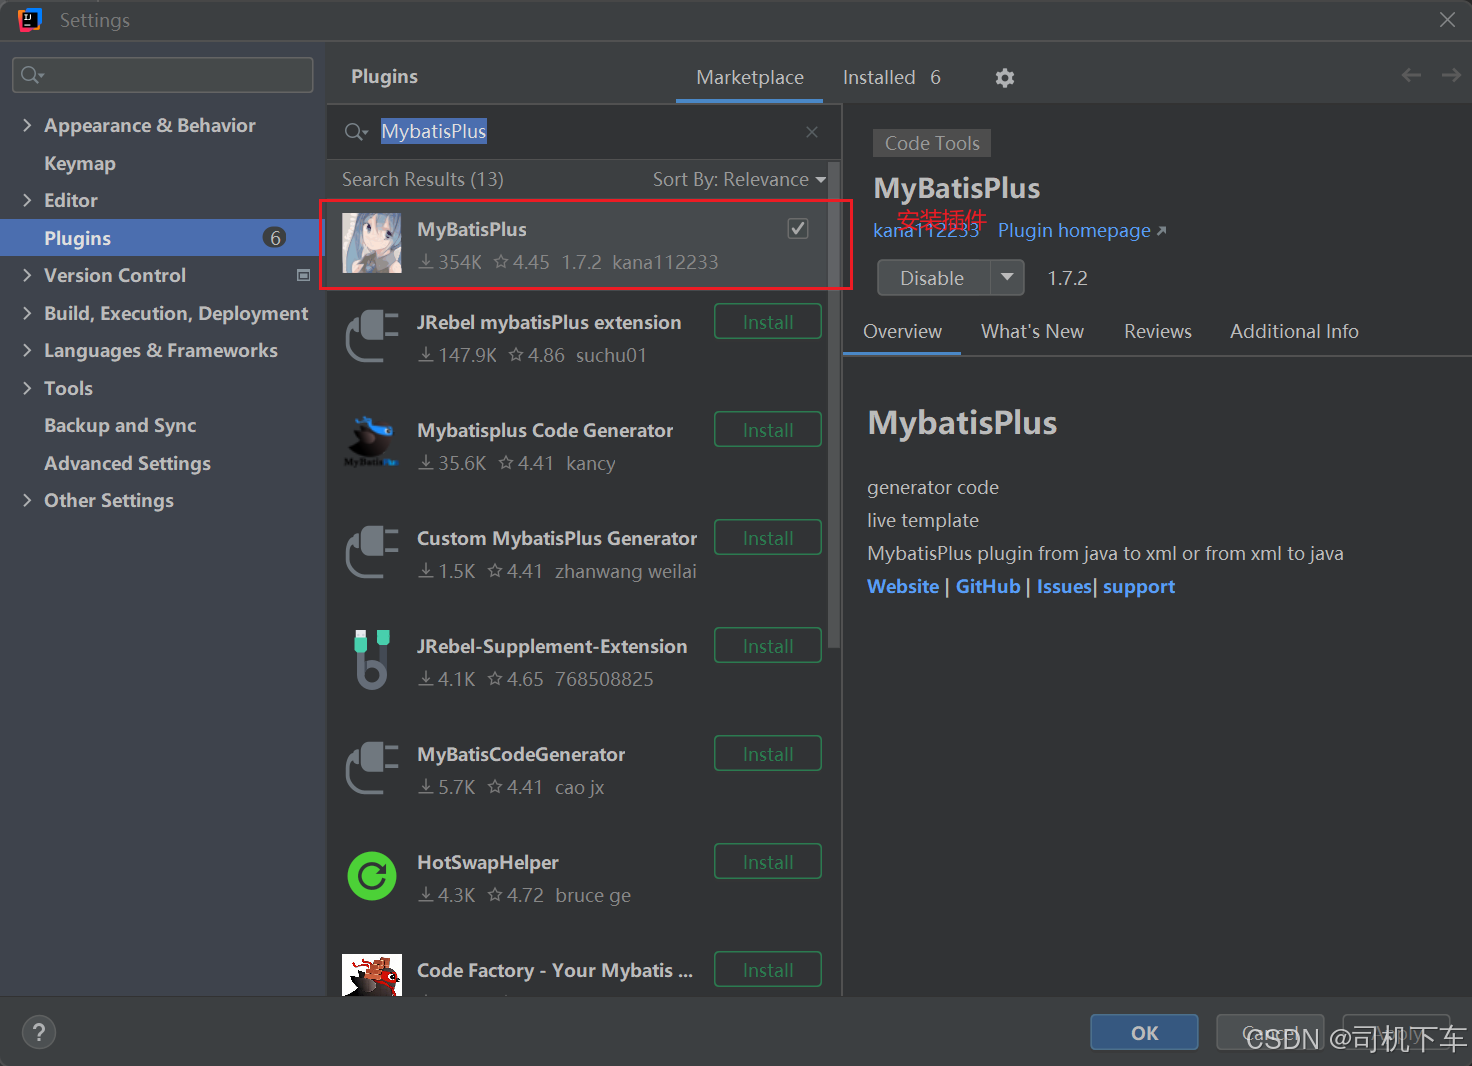The height and width of the screenshot is (1066, 1472).
Task: Install JRebel mybatisPlus extension
Action: 768,322
